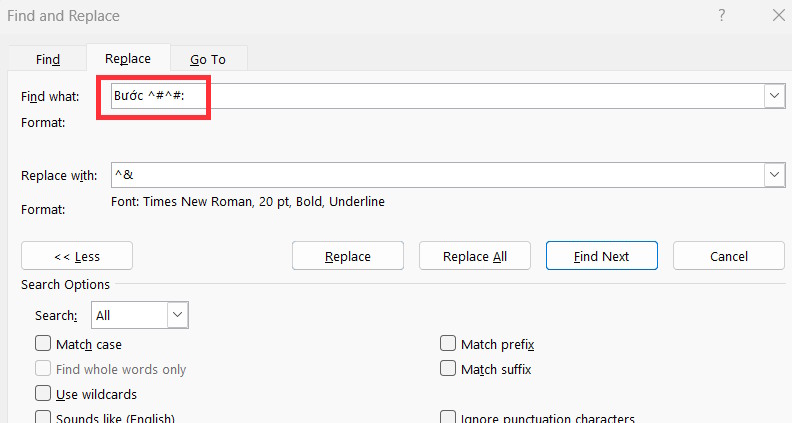Viewport: 792px width, 423px height.
Task: Open the Help question mark icon
Action: 722,15
